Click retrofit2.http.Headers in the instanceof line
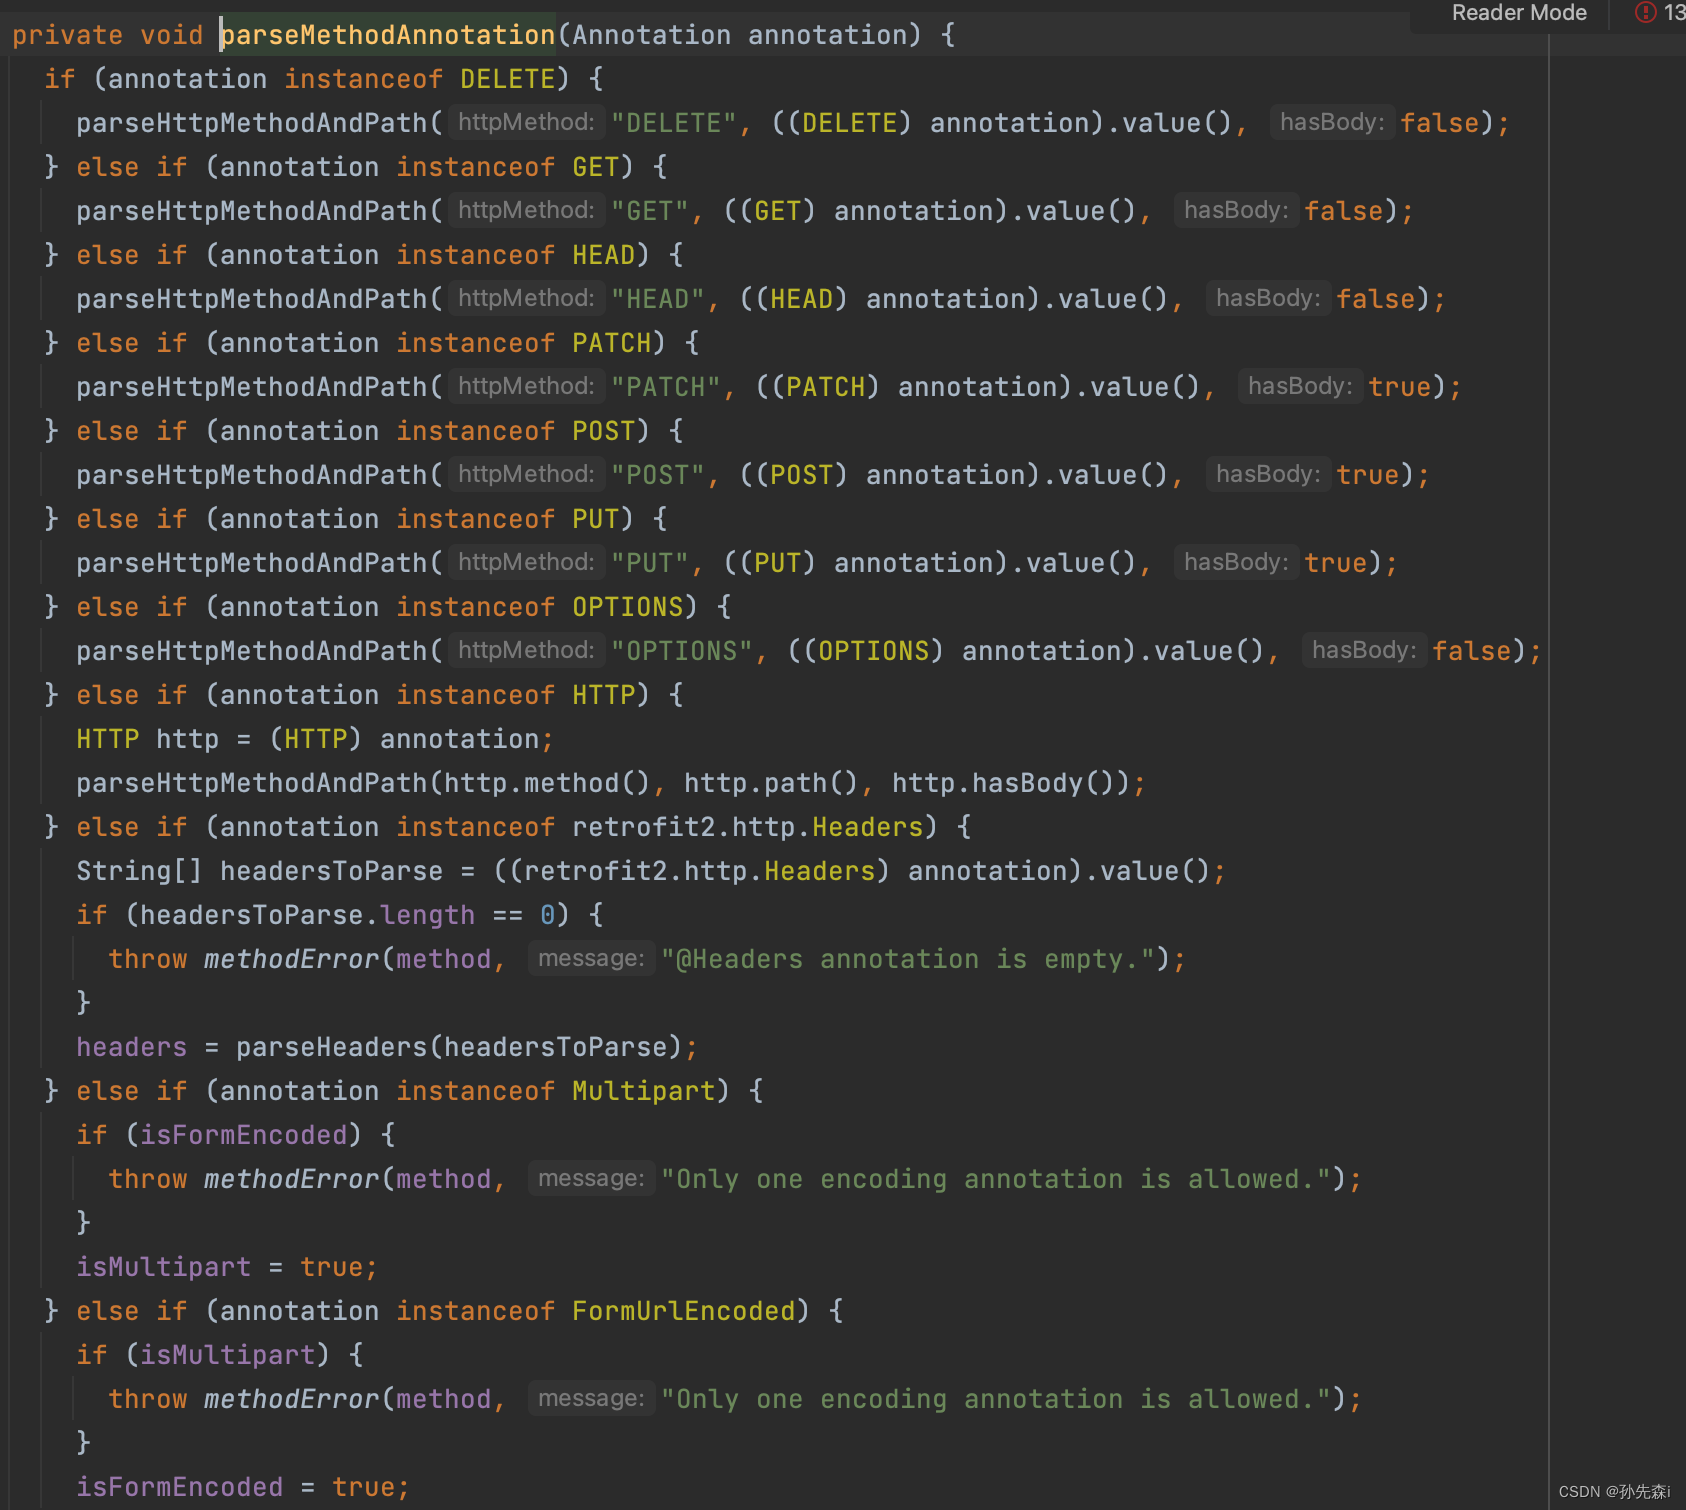1686x1510 pixels. [x=748, y=827]
